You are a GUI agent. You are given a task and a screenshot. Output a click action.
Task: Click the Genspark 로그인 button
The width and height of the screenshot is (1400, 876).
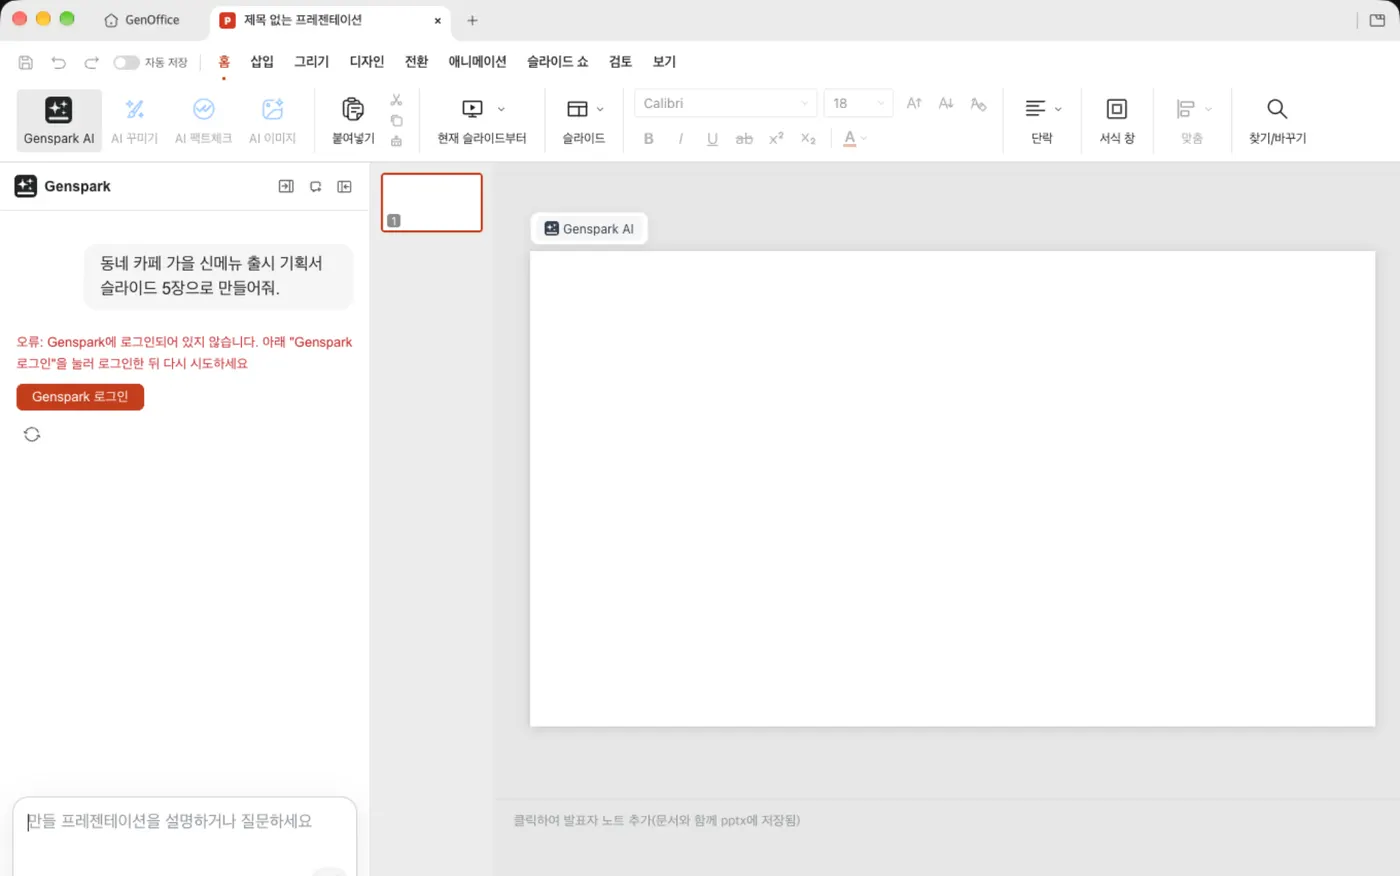coord(80,397)
